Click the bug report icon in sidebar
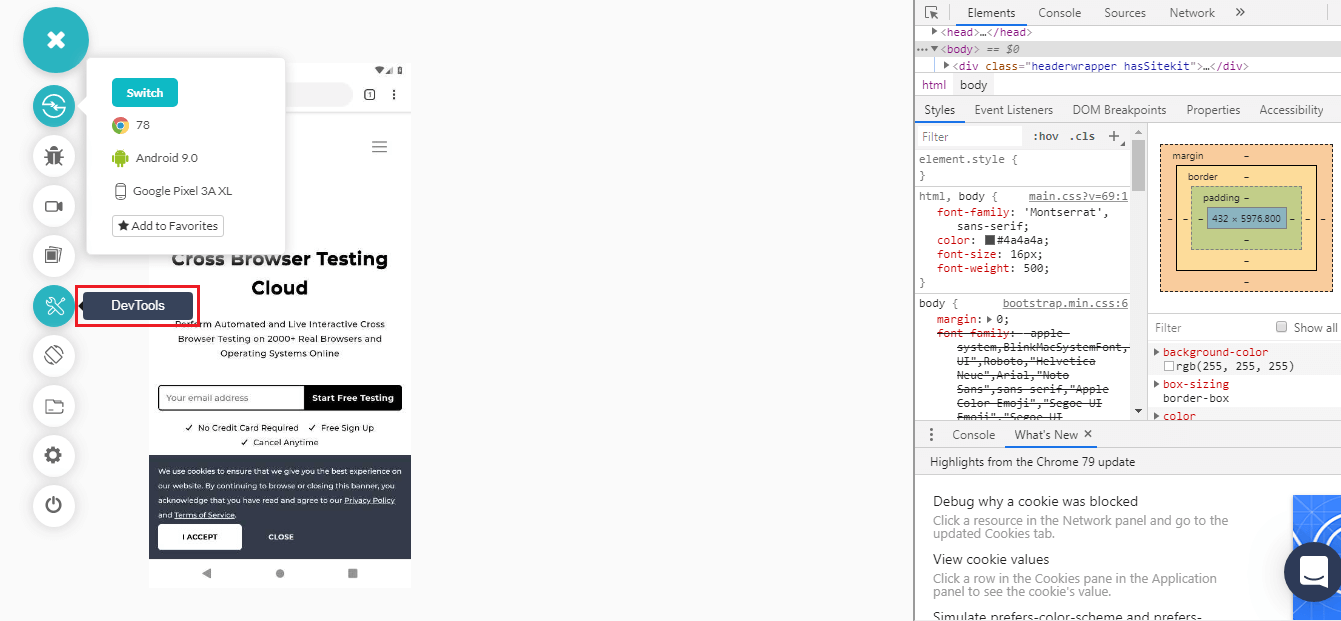 click(54, 156)
